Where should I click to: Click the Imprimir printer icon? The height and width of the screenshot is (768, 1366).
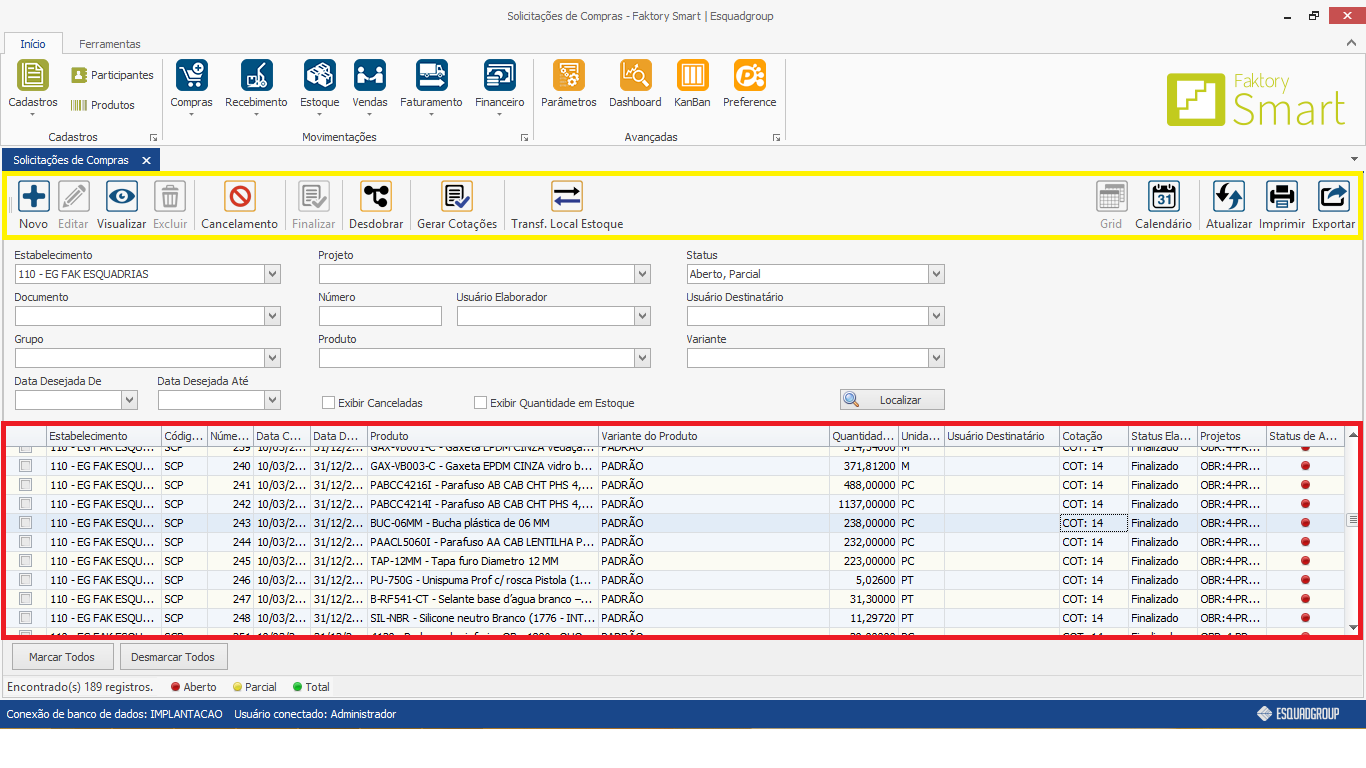click(1282, 197)
